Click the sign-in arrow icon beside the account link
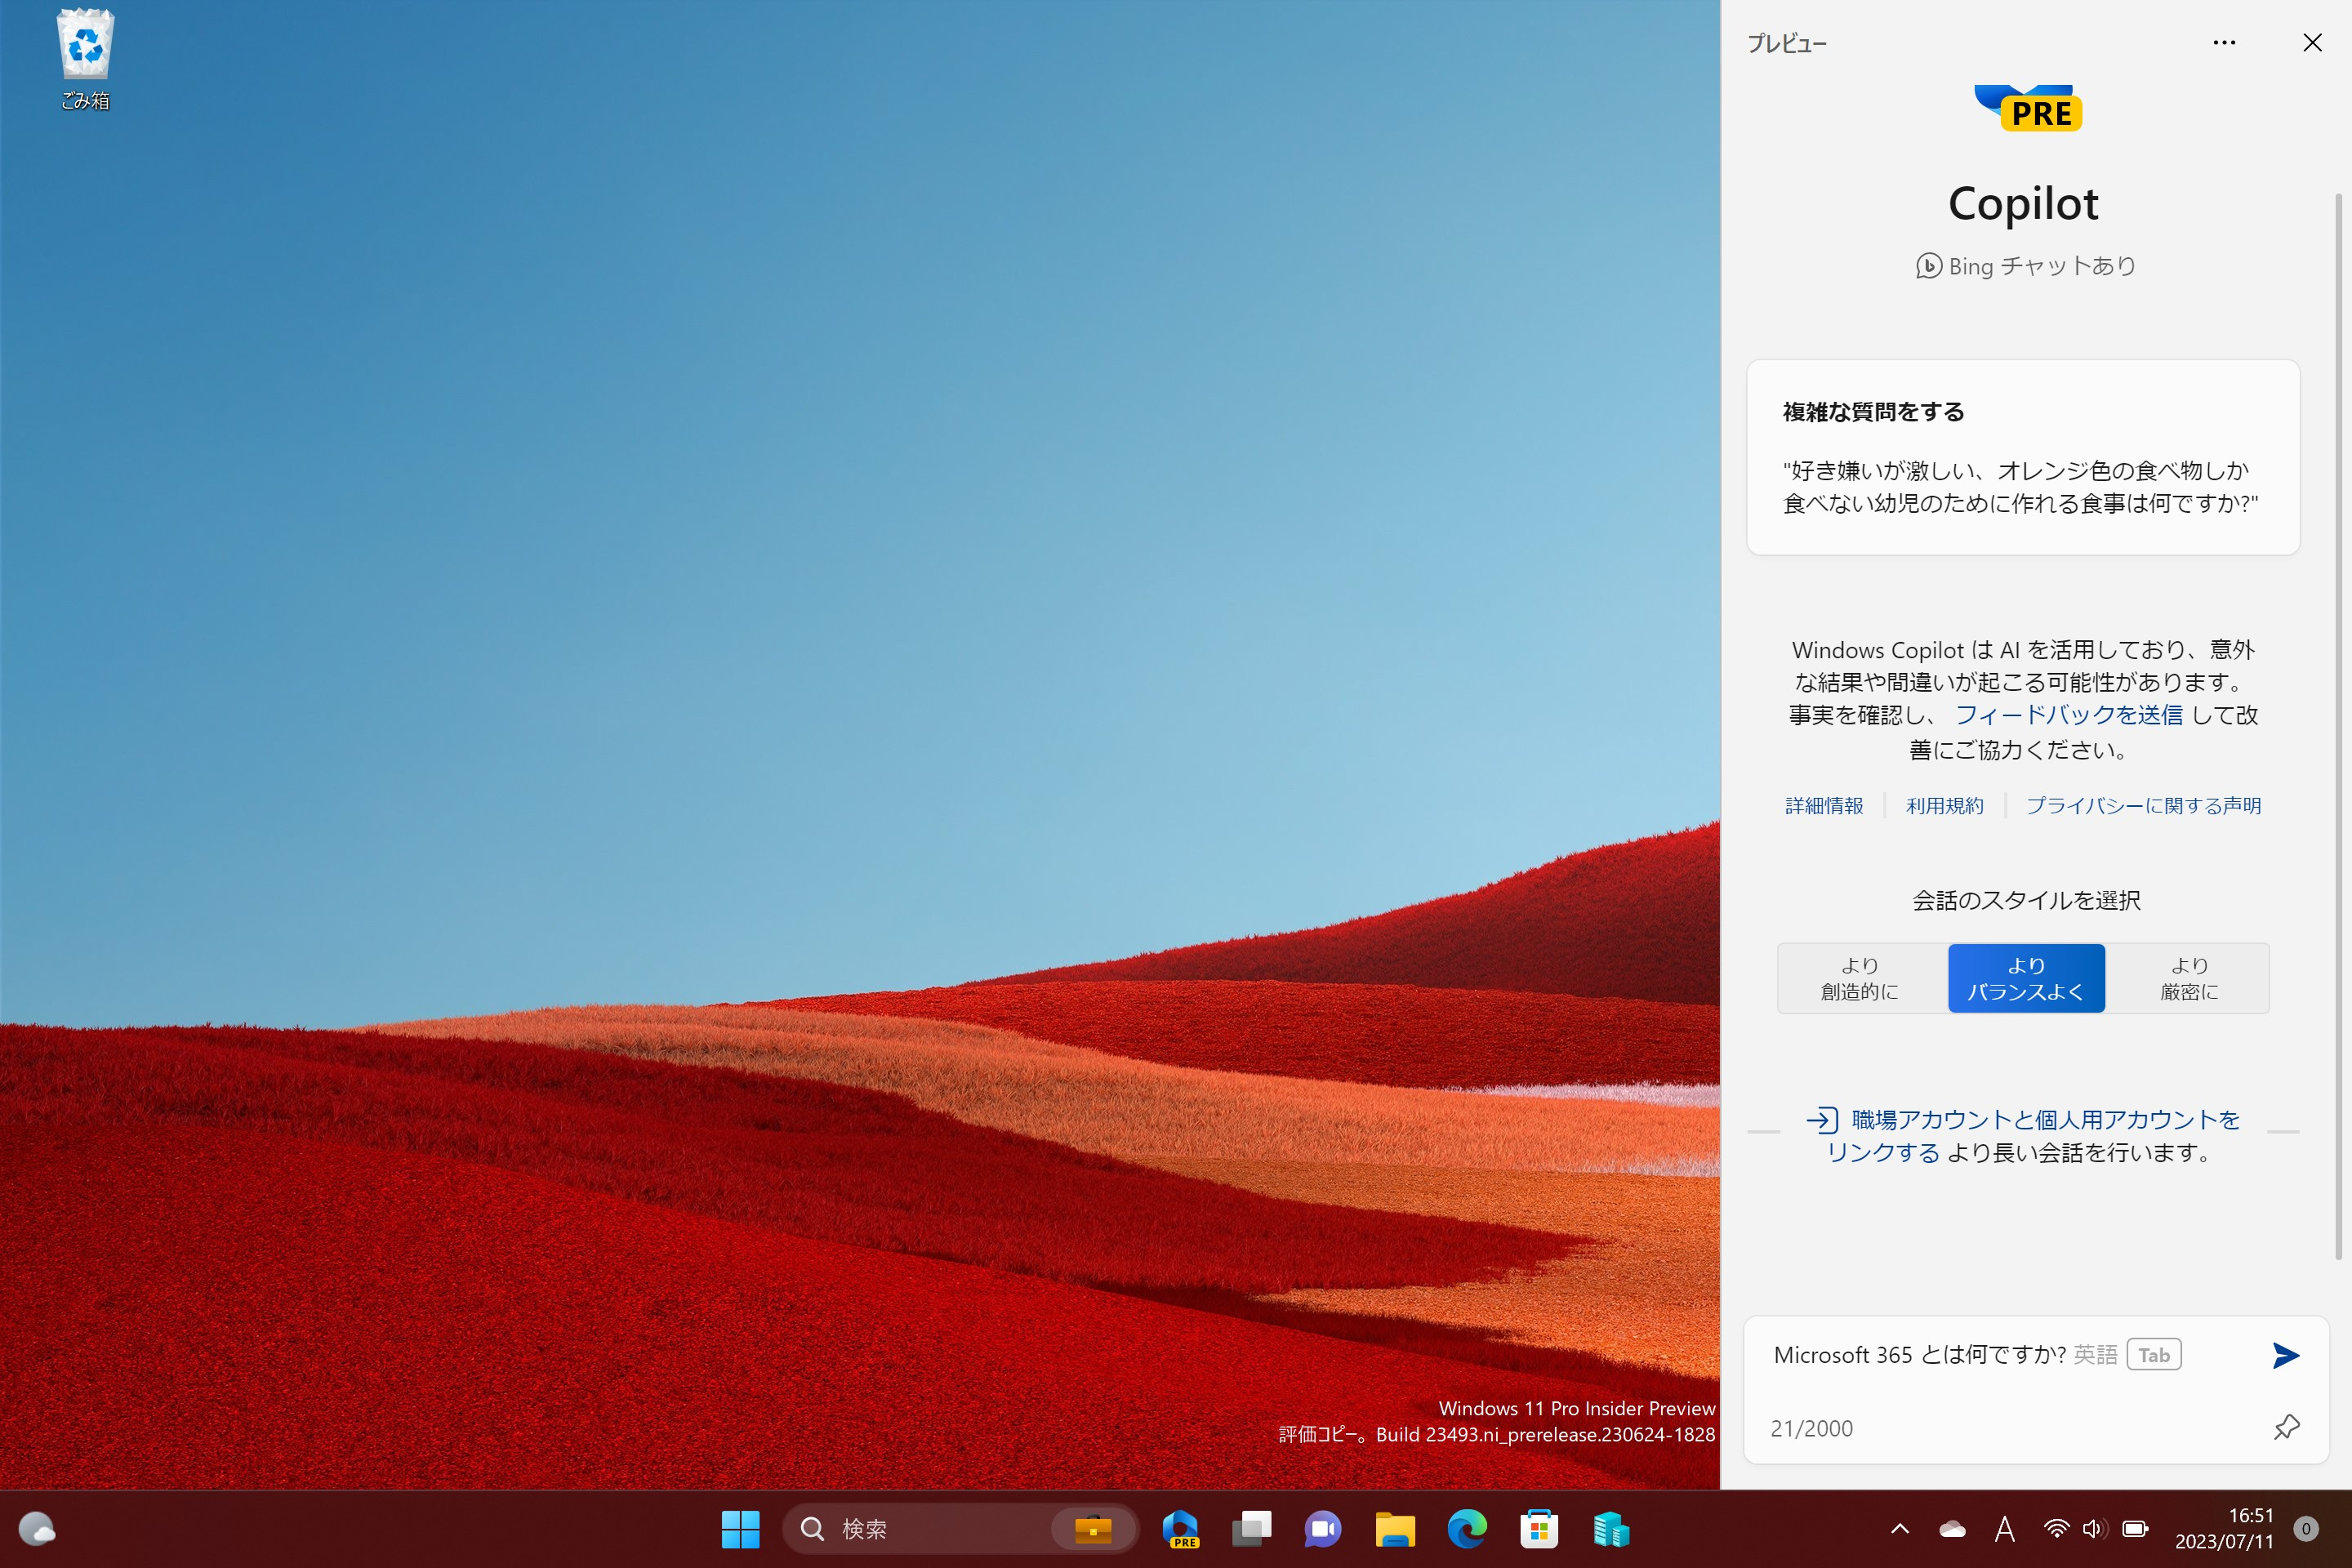The width and height of the screenshot is (2352, 1568). [1822, 1120]
